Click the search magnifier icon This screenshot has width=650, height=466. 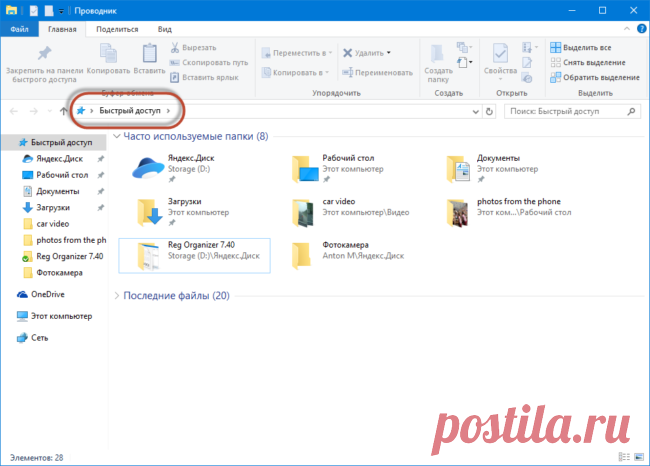click(631, 111)
